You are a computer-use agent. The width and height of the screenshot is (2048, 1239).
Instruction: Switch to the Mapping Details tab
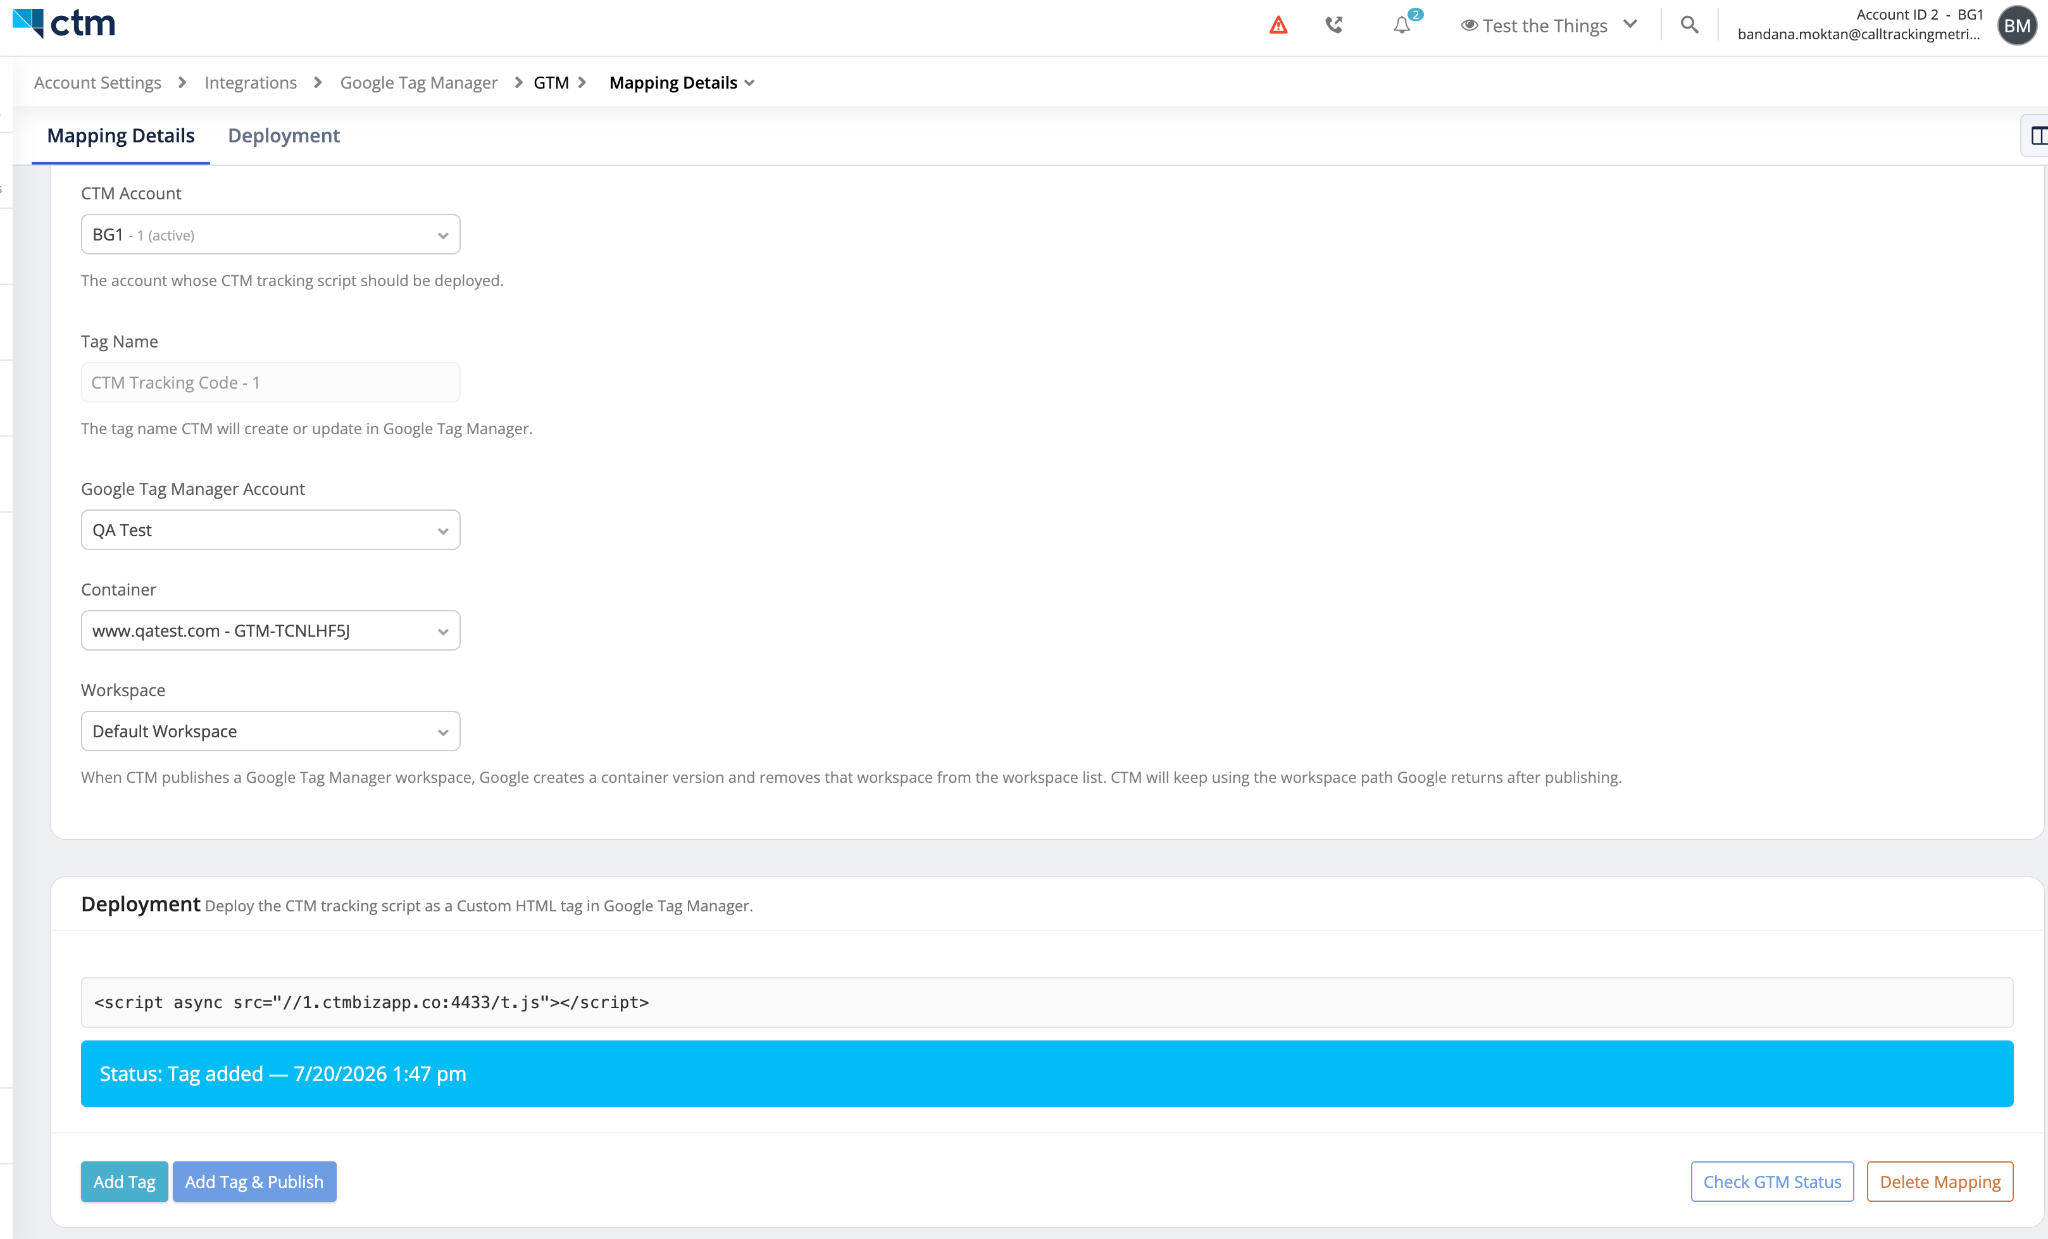[x=121, y=136]
